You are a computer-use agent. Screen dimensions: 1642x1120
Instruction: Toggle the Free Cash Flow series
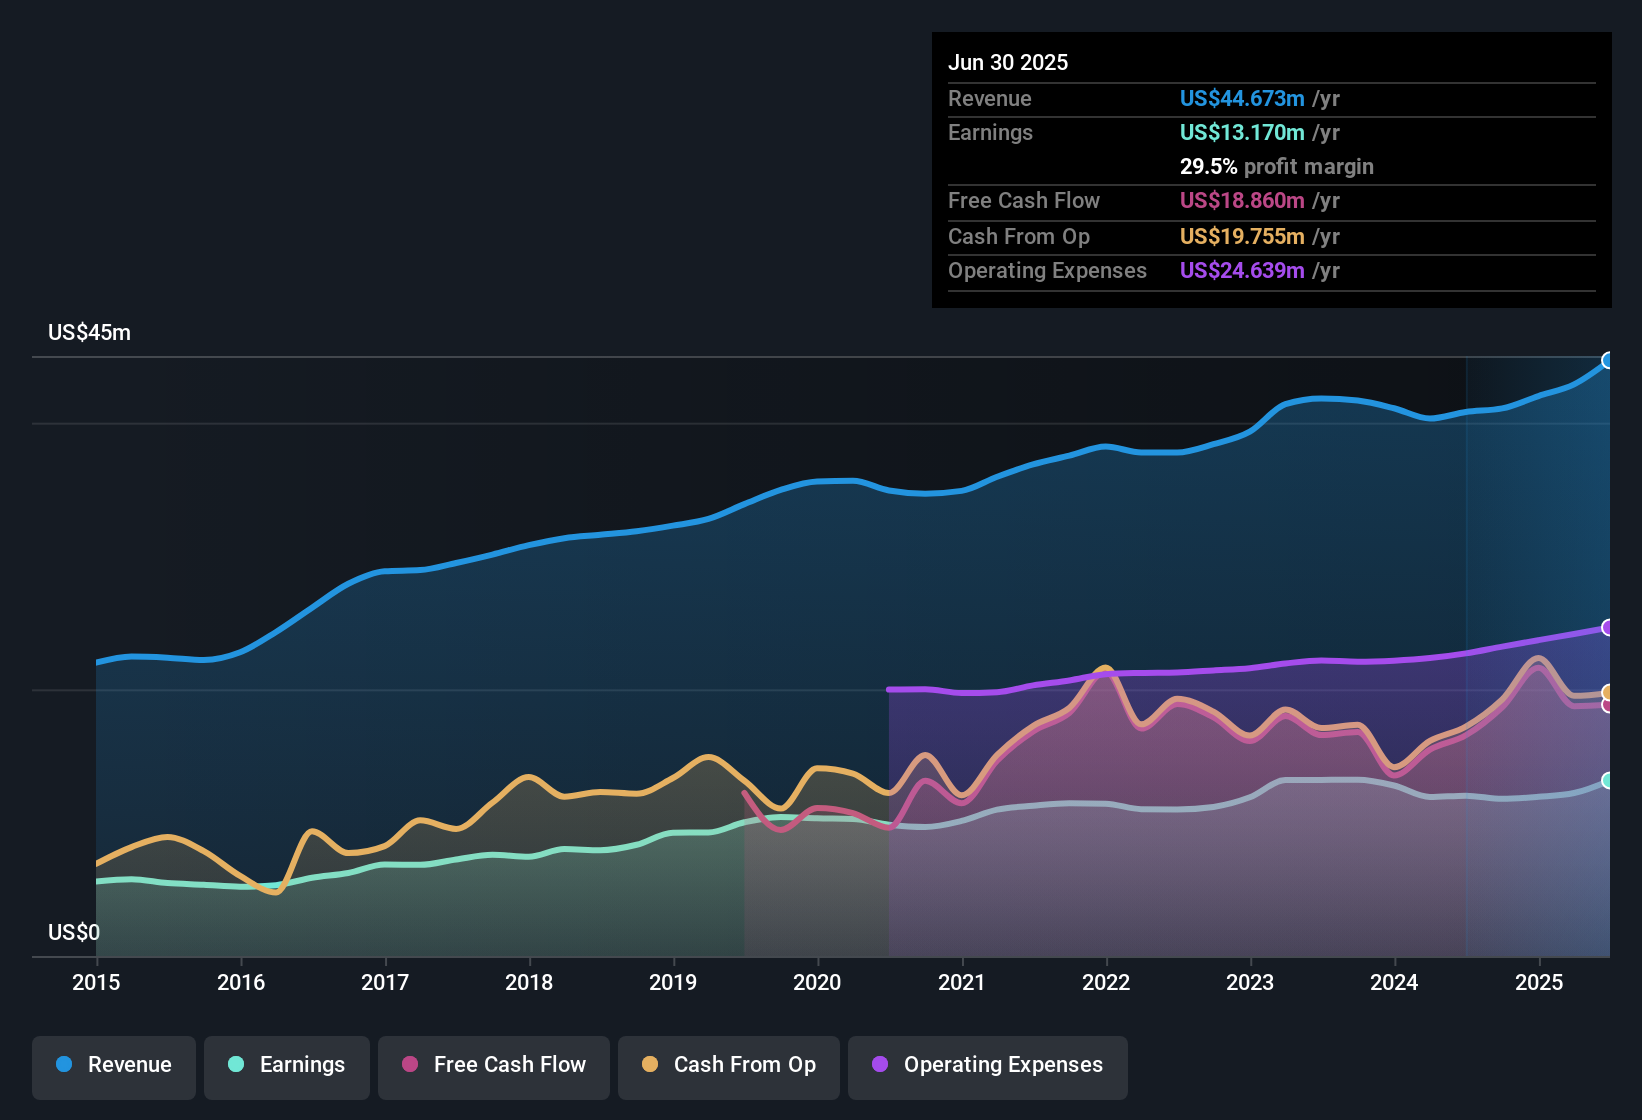tap(493, 1065)
